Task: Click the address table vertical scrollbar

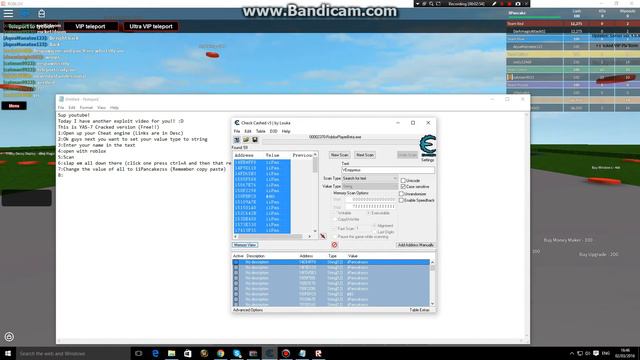Action: 432,283
